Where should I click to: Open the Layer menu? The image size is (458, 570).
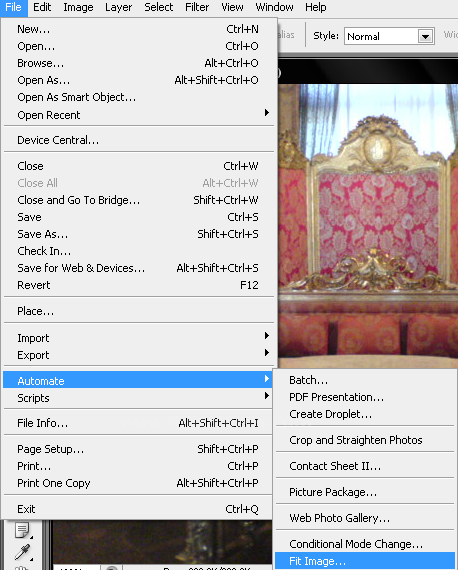point(118,7)
